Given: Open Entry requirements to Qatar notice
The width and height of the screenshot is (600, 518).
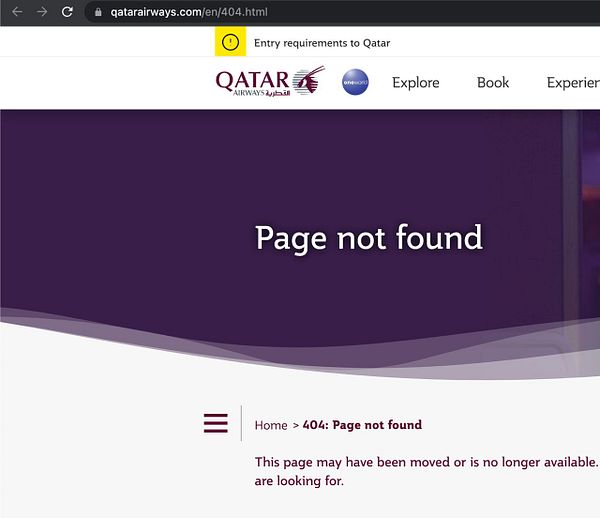Looking at the screenshot, I should tap(322, 43).
